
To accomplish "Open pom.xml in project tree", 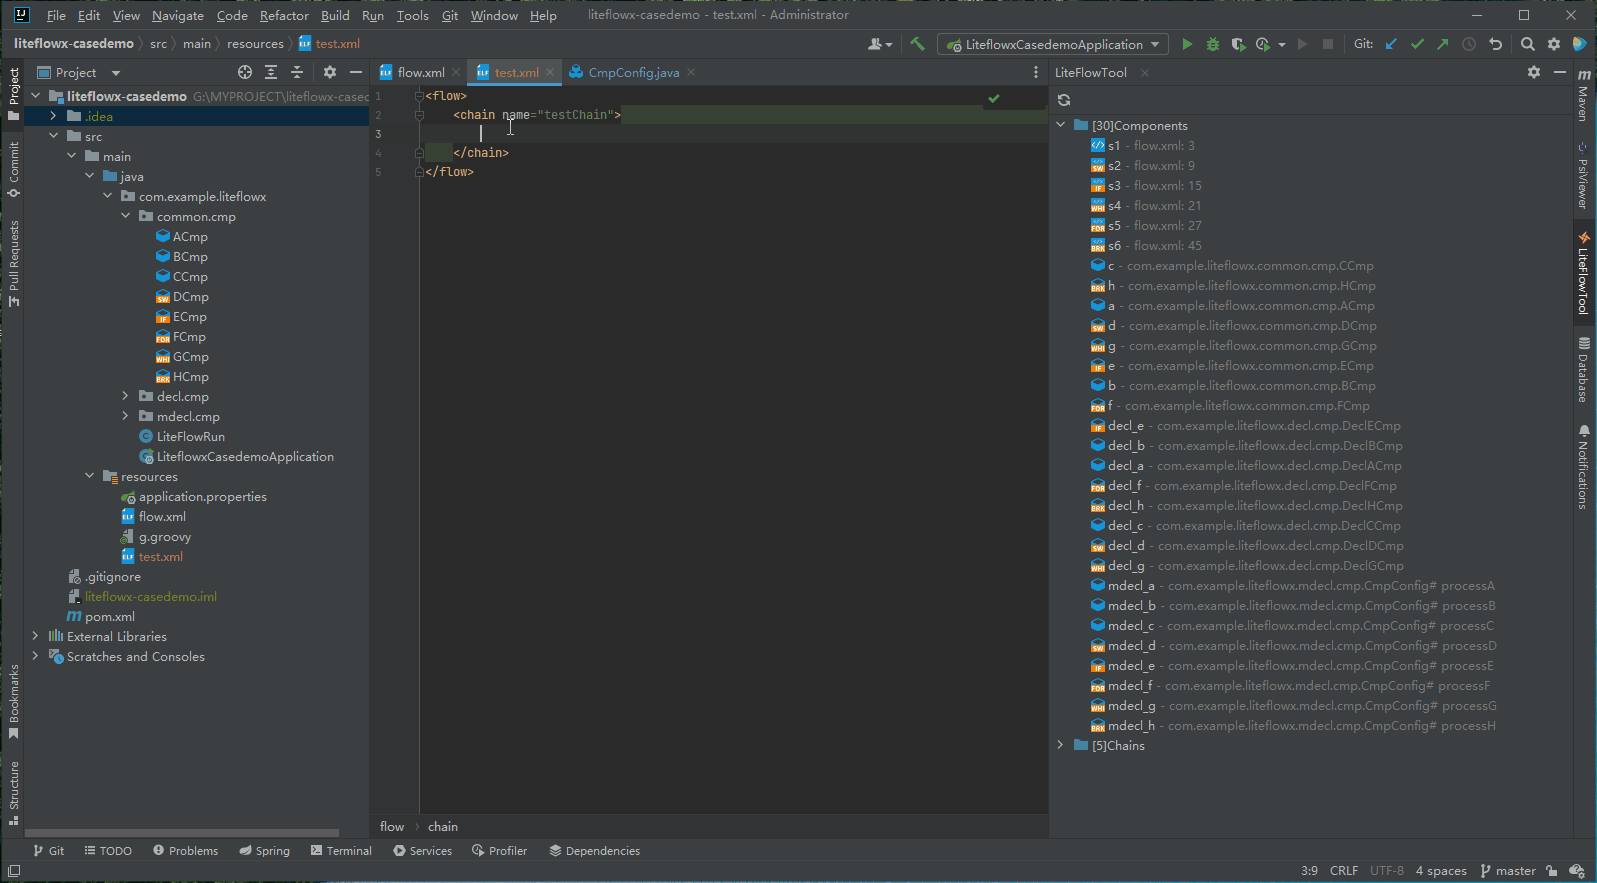I will pyautogui.click(x=109, y=616).
